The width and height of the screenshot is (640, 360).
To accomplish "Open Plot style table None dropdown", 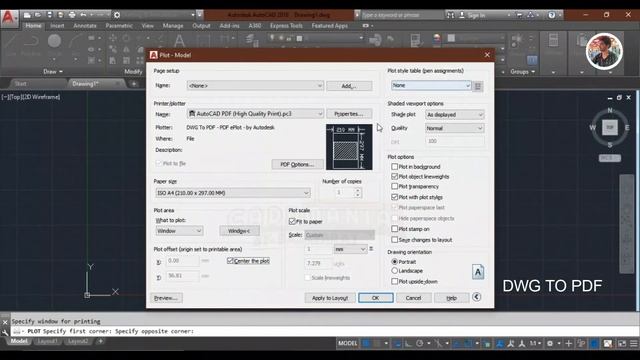I will (x=431, y=85).
